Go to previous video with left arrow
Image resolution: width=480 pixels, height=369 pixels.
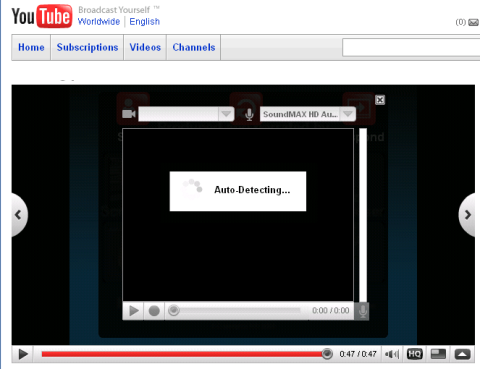coord(19,215)
